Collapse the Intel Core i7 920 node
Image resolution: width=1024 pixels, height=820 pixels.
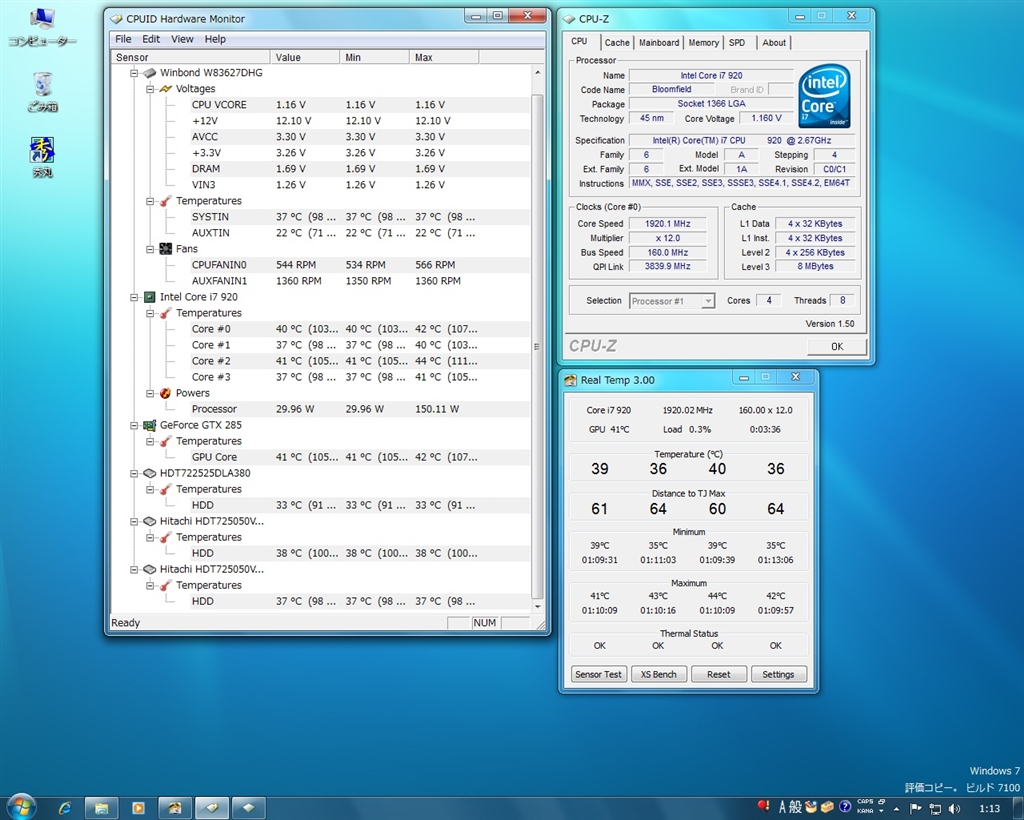(134, 297)
